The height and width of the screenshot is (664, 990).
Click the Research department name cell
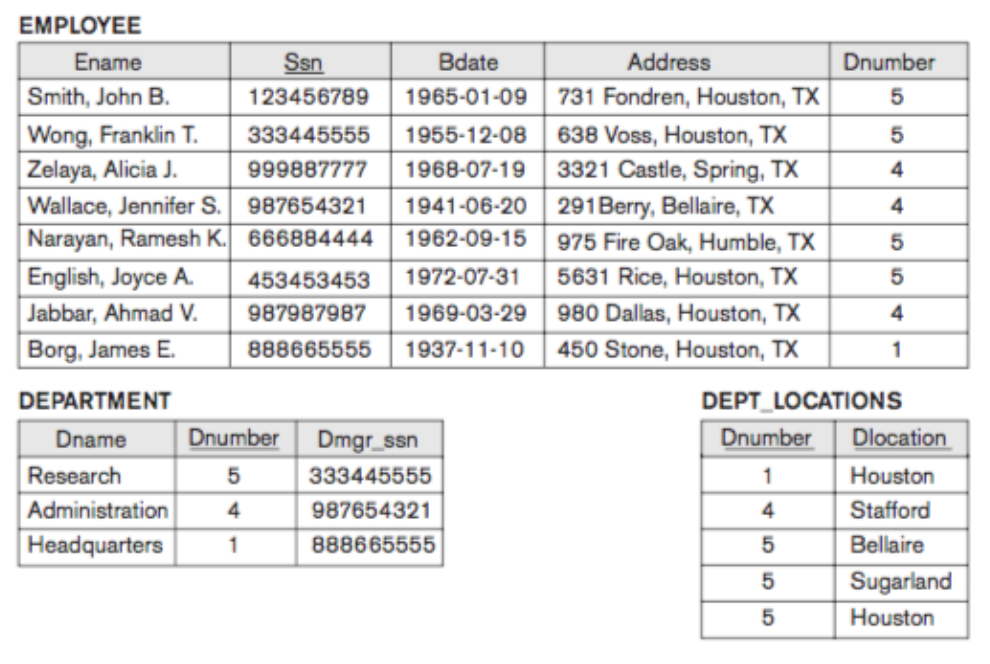(75, 475)
